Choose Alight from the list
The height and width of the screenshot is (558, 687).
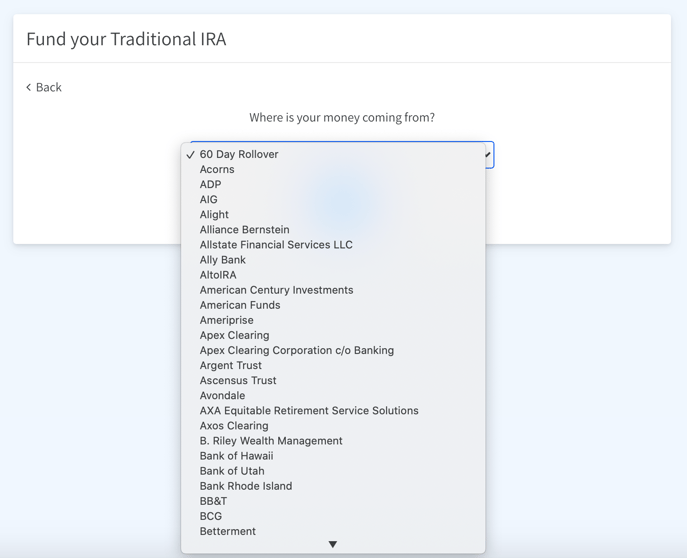point(333,215)
